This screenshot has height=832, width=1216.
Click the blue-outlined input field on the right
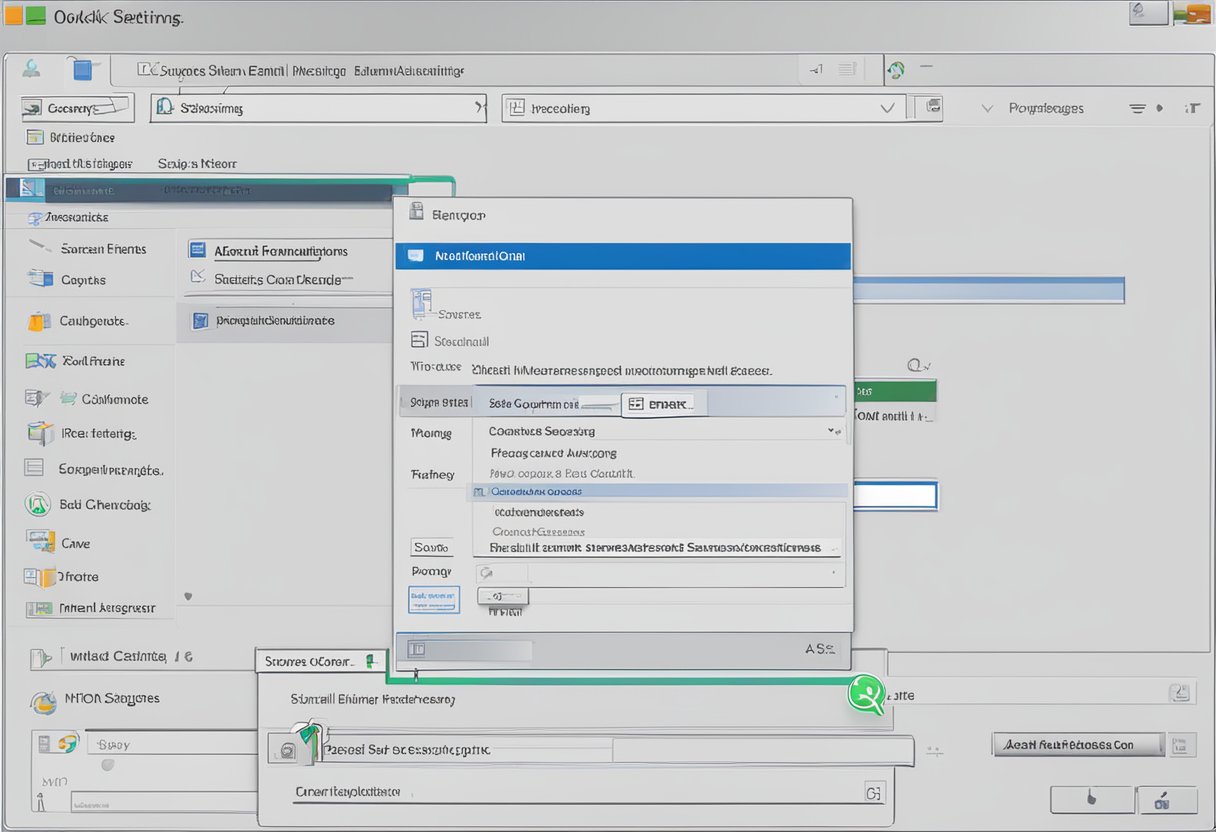(892, 495)
